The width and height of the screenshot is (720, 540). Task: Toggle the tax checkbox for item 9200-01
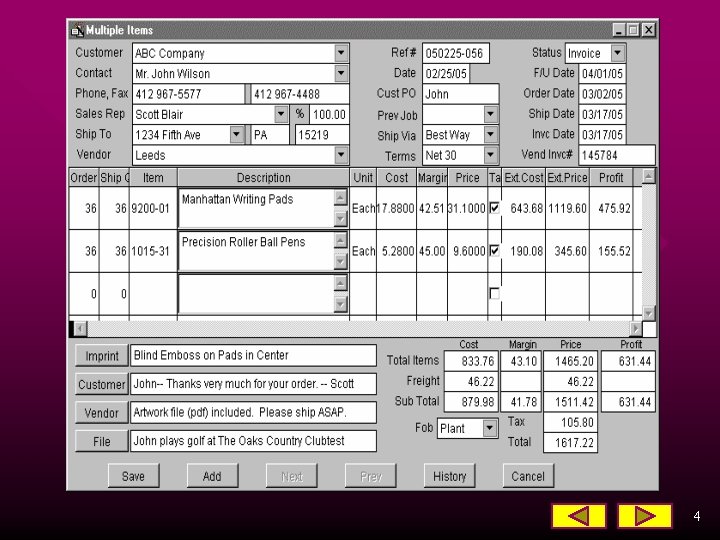494,208
